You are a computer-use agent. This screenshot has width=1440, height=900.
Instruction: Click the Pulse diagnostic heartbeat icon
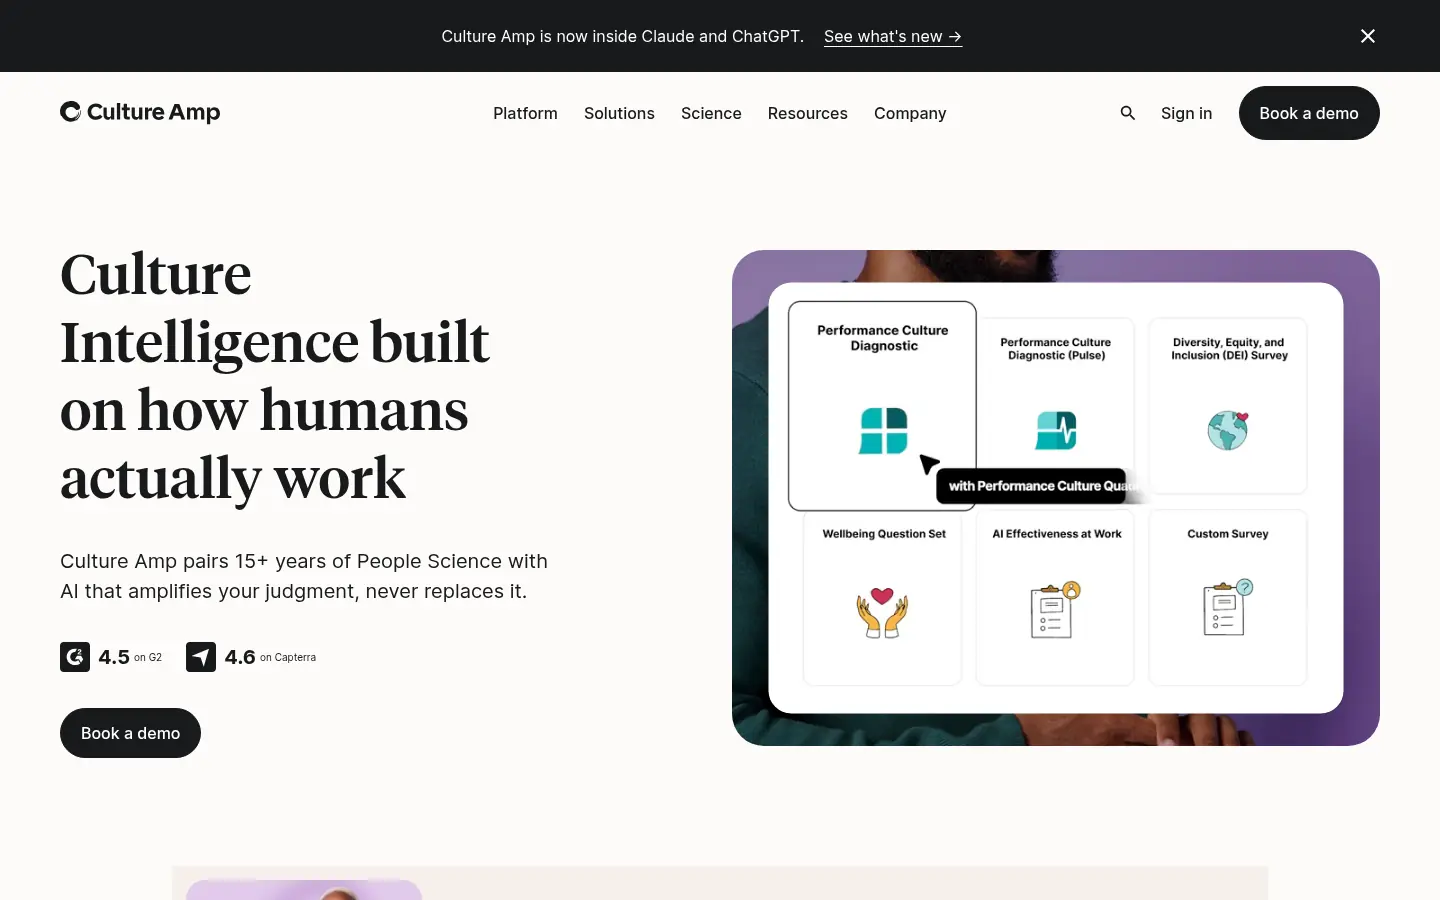point(1056,431)
